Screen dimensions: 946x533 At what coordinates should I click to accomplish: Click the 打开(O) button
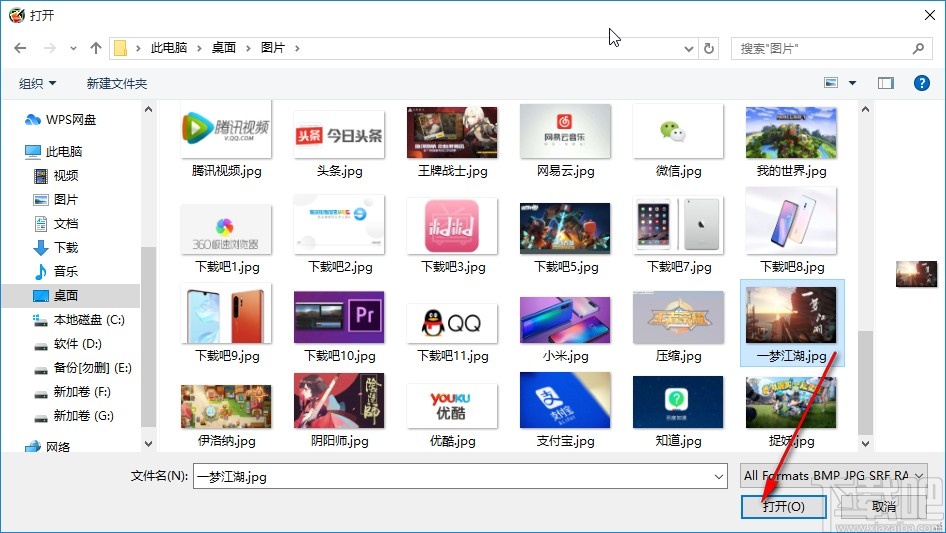click(783, 506)
